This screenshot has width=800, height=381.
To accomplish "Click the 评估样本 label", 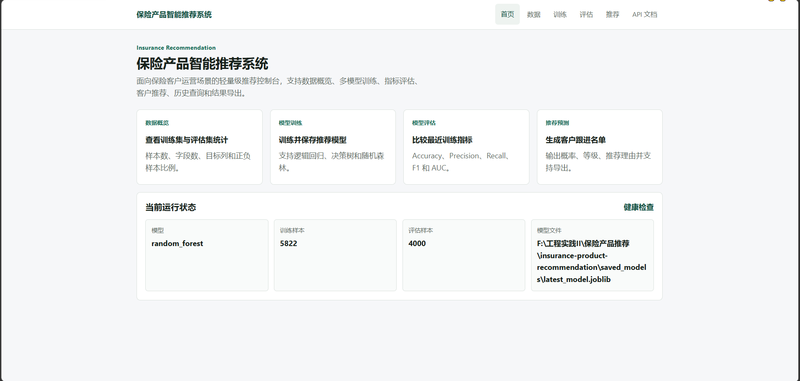I will point(420,231).
